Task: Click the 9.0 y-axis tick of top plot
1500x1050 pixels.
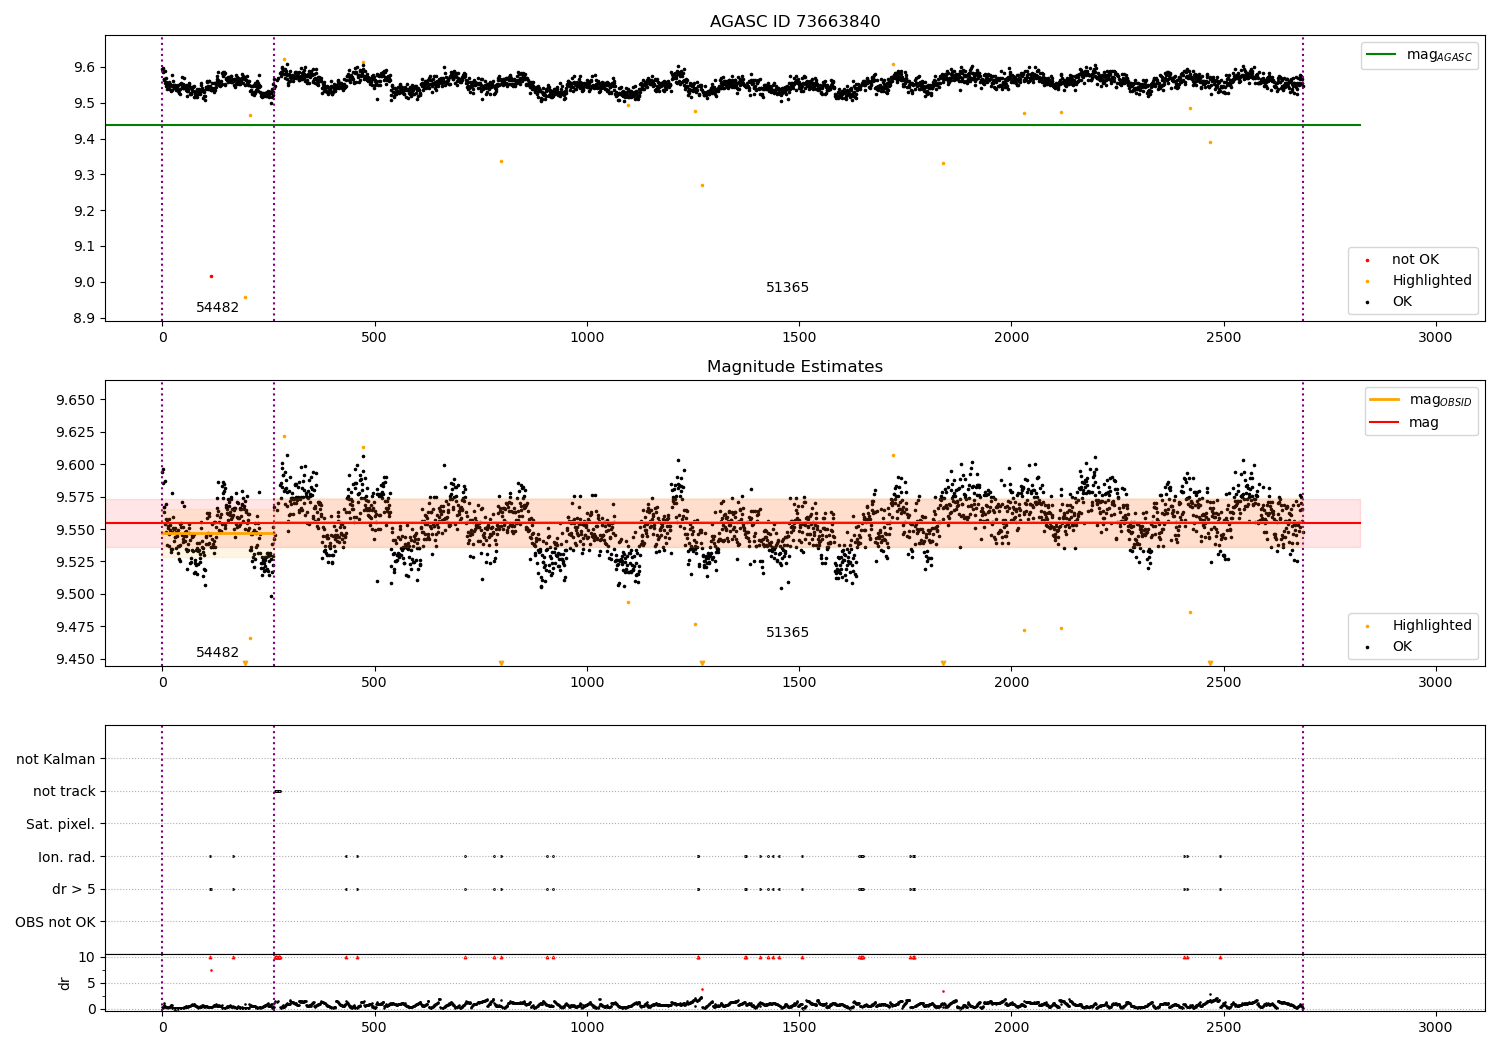Action: [x=86, y=283]
